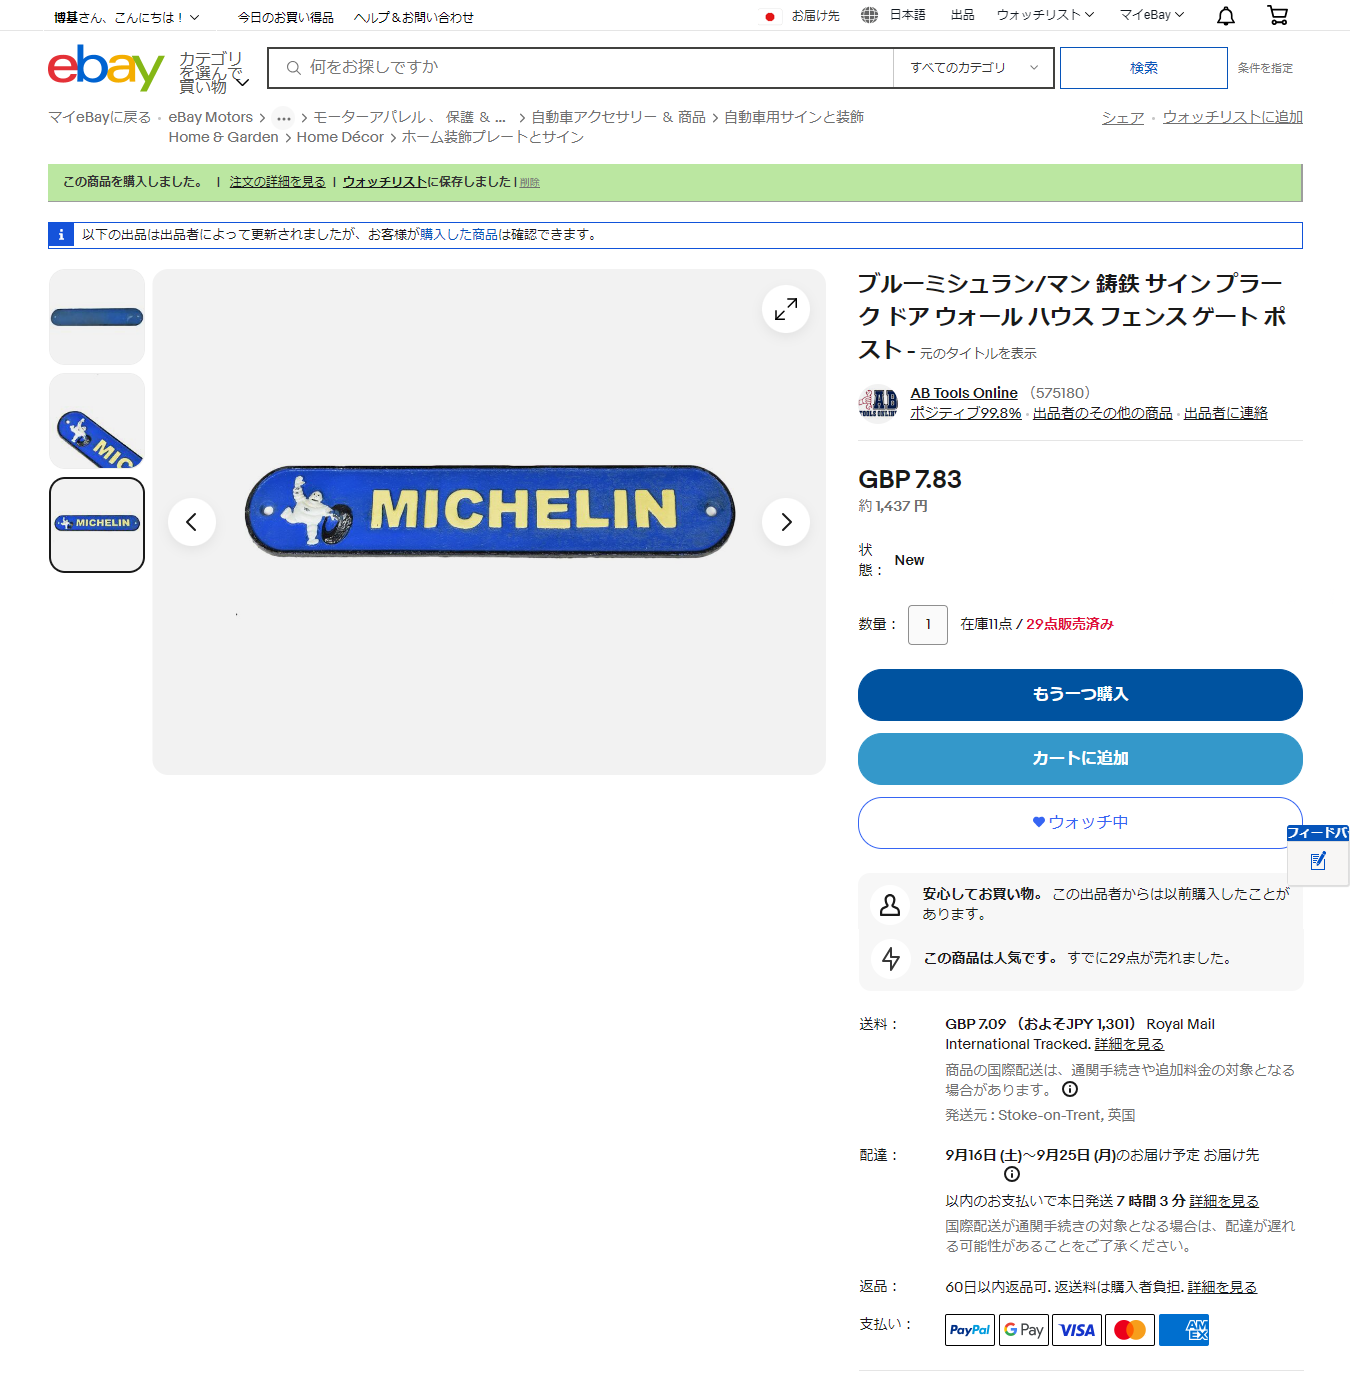This screenshot has height=1390, width=1350.
Task: Click the カートに追加 button
Action: tap(1080, 758)
